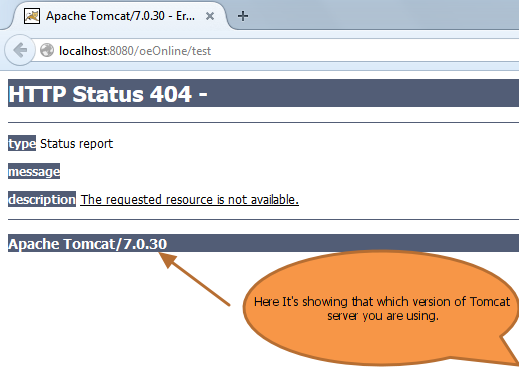Click the "description" label

42,199
